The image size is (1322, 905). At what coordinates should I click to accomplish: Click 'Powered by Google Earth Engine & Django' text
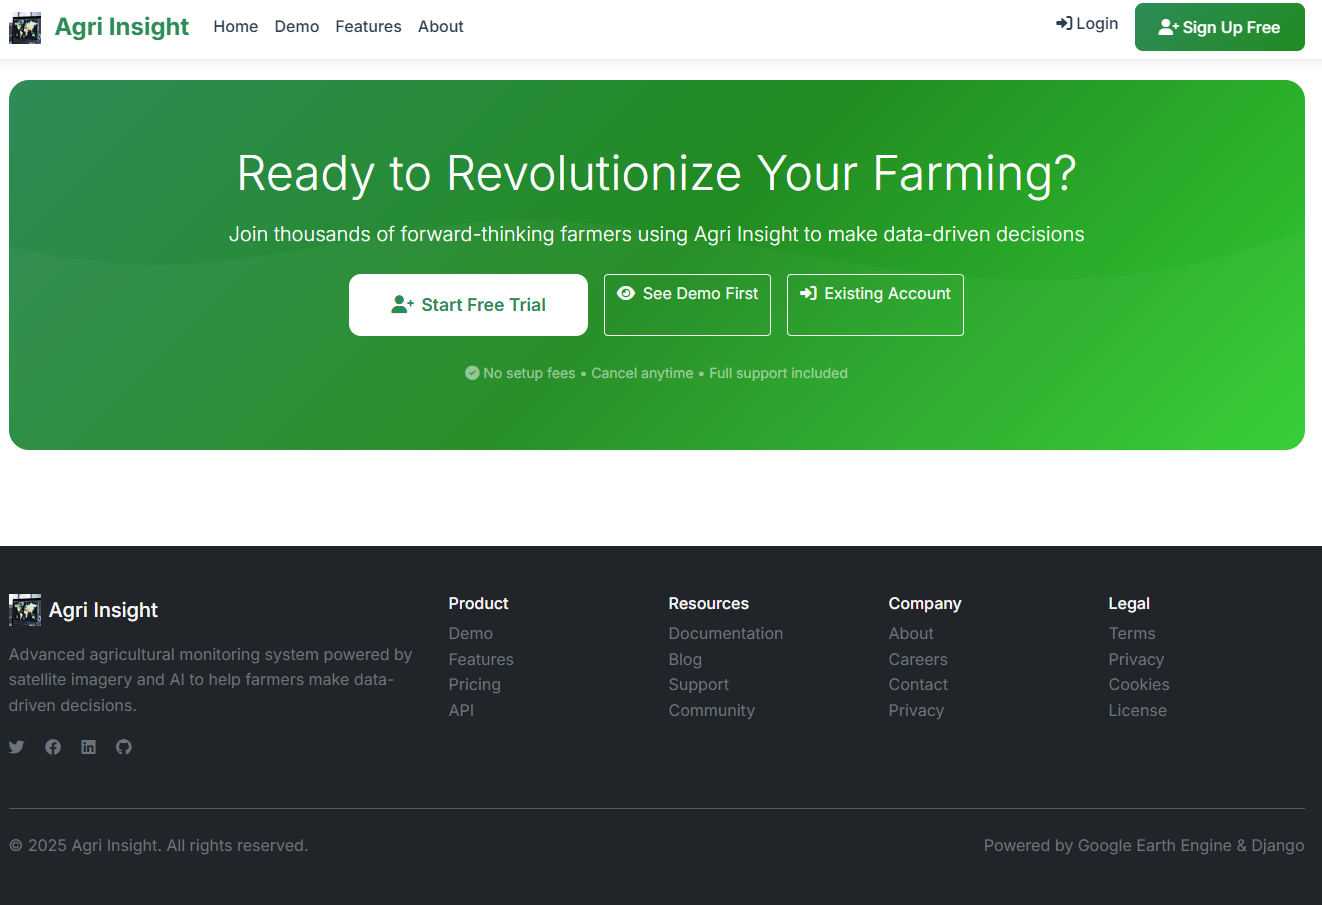pyautogui.click(x=1144, y=846)
